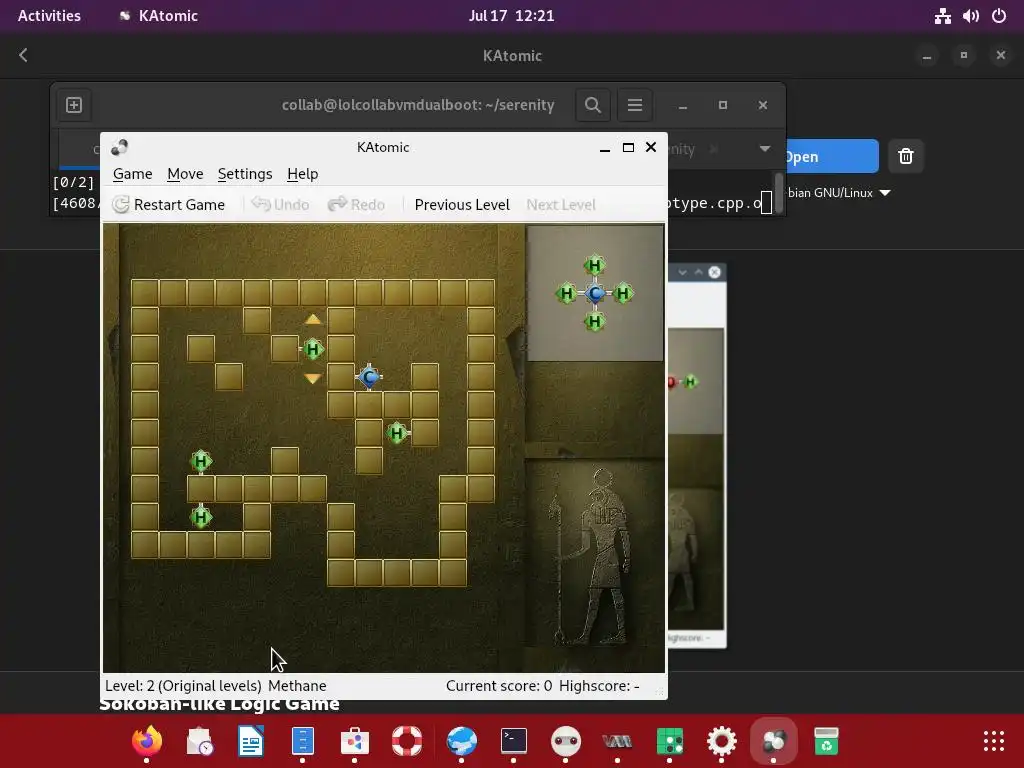The width and height of the screenshot is (1024, 768).
Task: Click the trash delete button
Action: 906,156
